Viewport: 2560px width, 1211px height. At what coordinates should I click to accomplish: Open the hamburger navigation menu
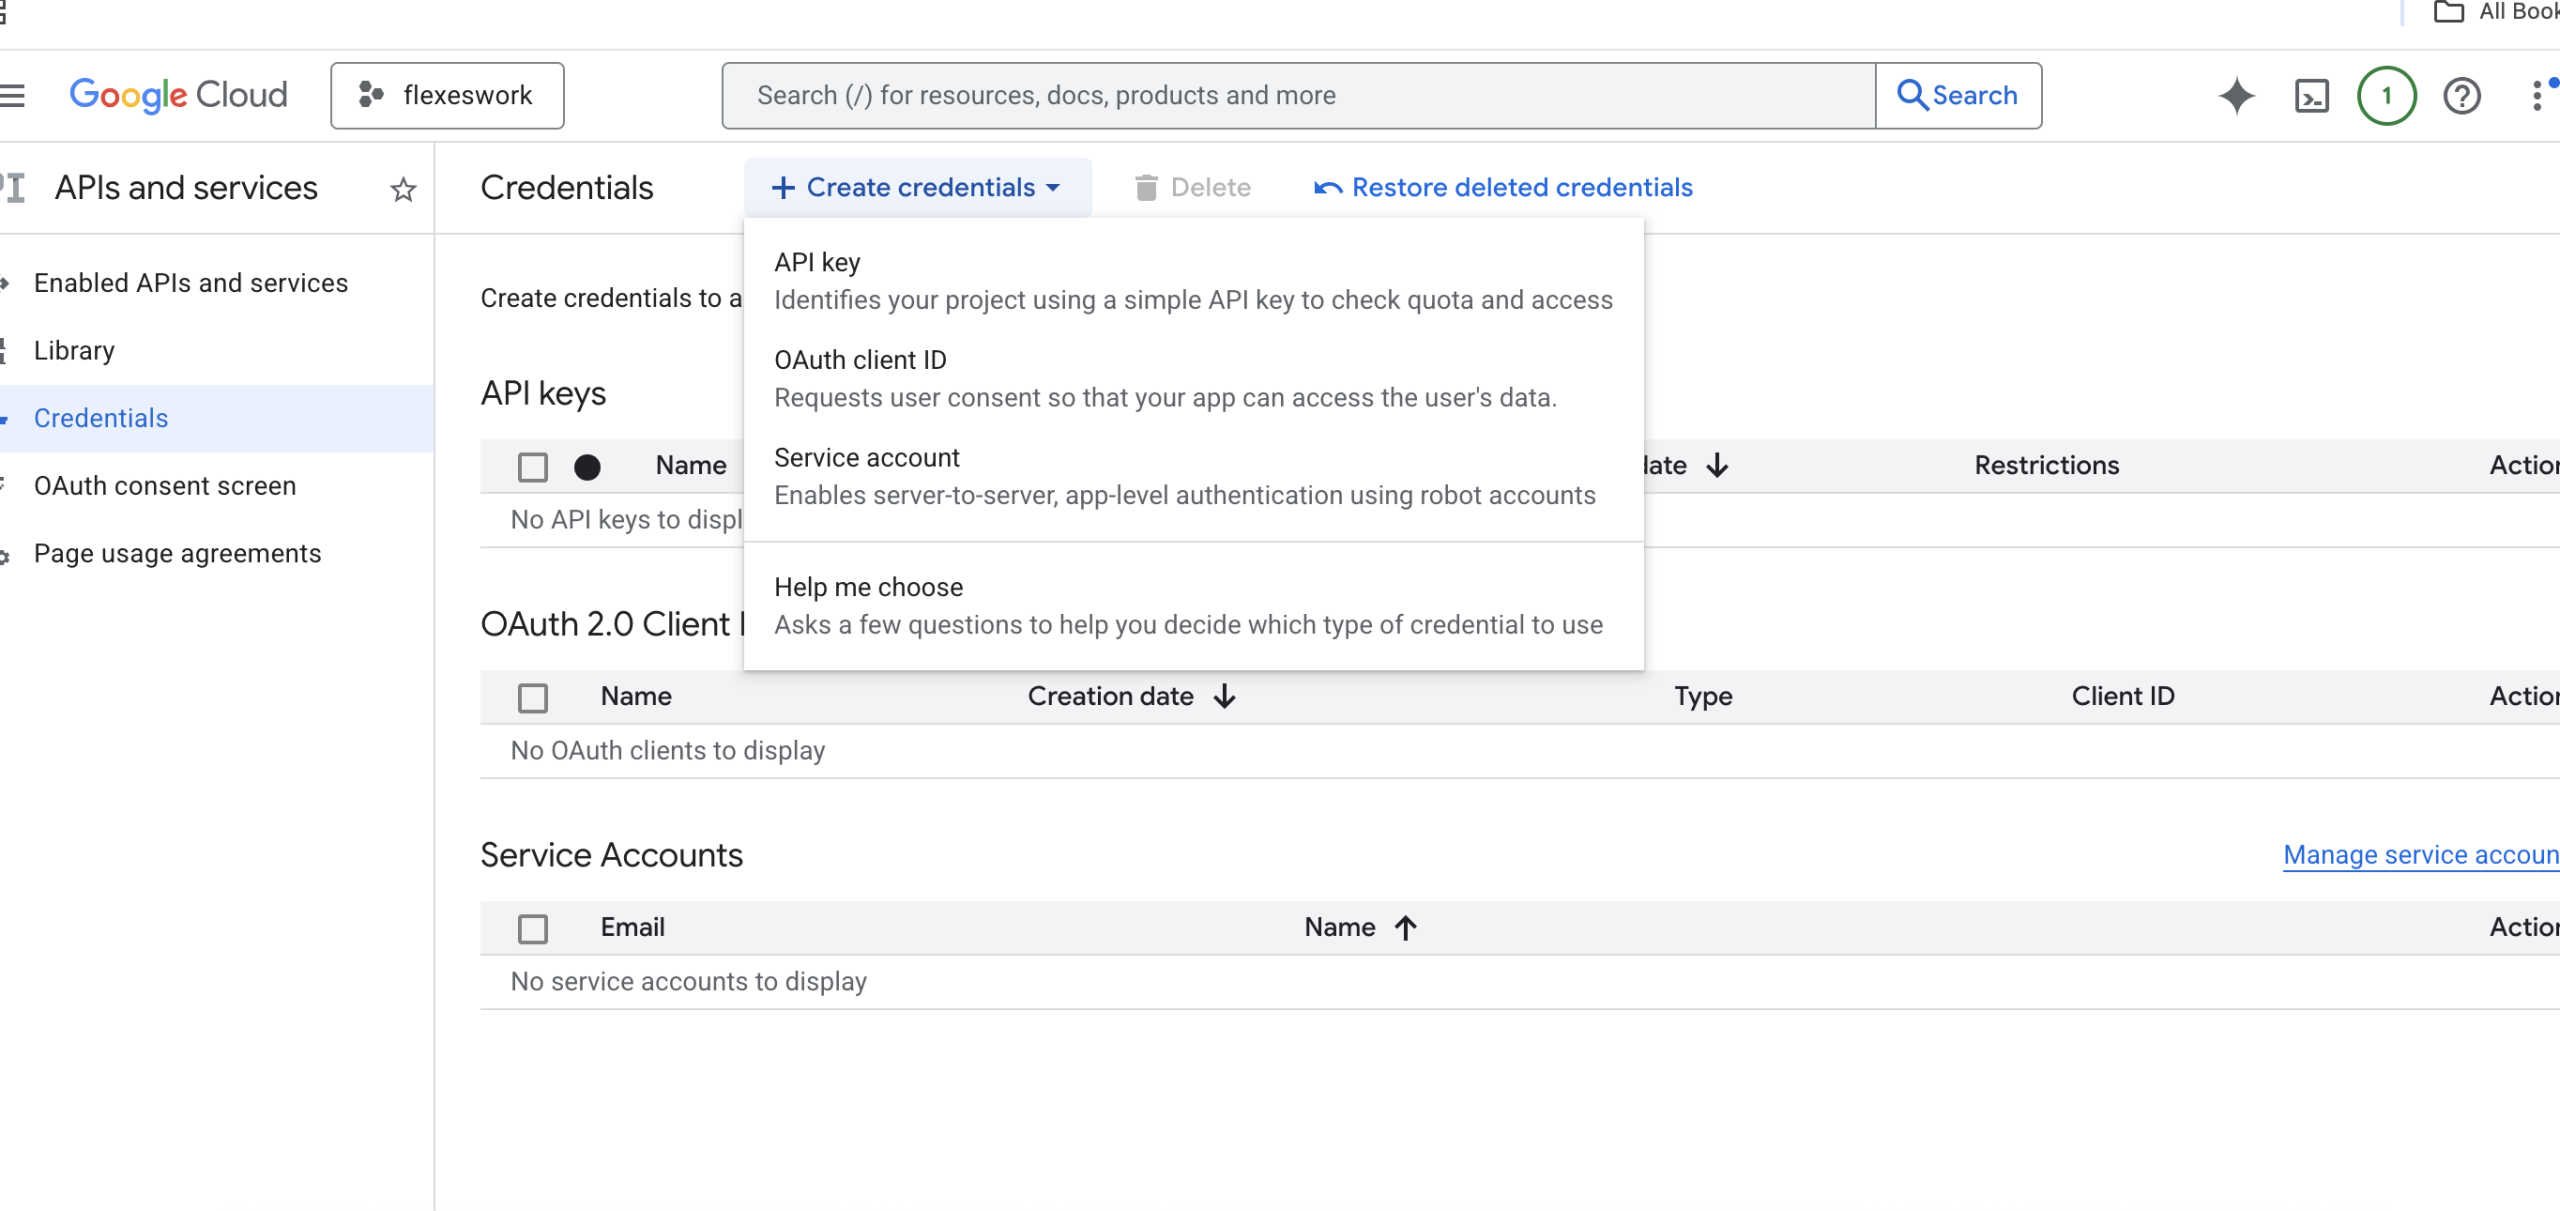point(12,96)
